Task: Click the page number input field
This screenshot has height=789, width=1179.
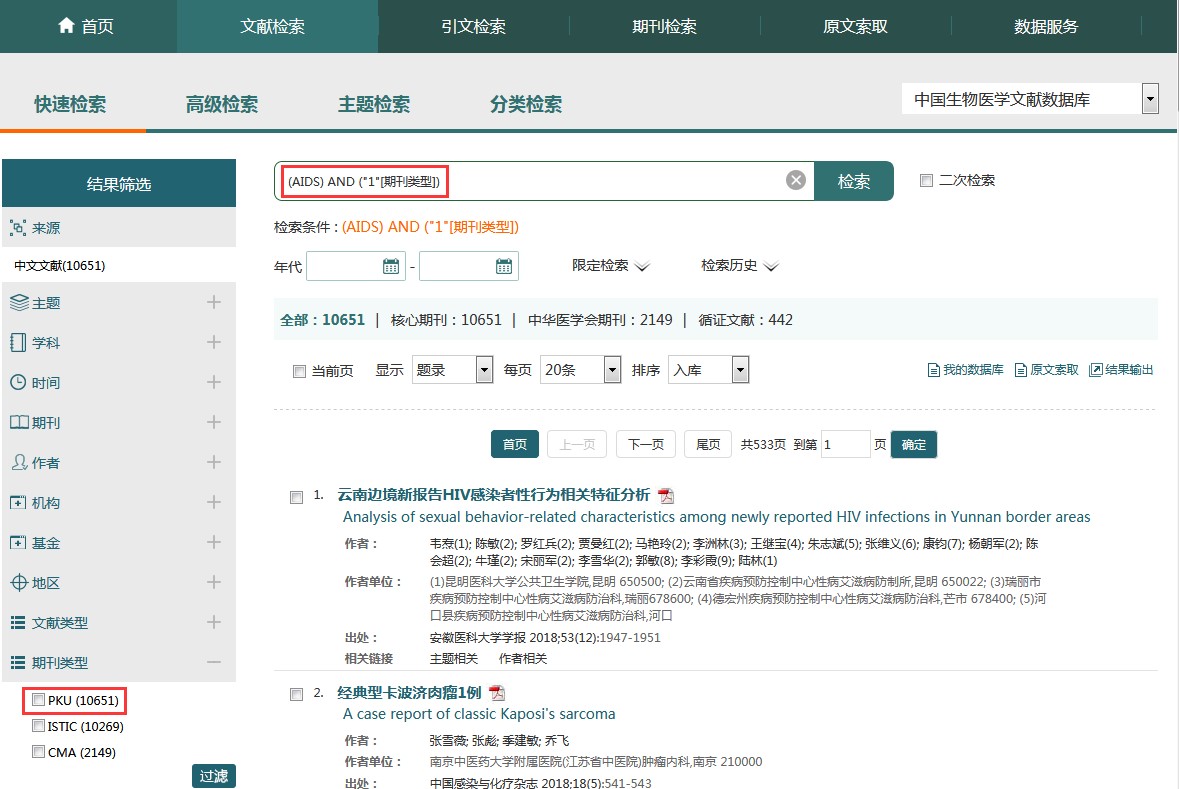Action: tap(844, 445)
